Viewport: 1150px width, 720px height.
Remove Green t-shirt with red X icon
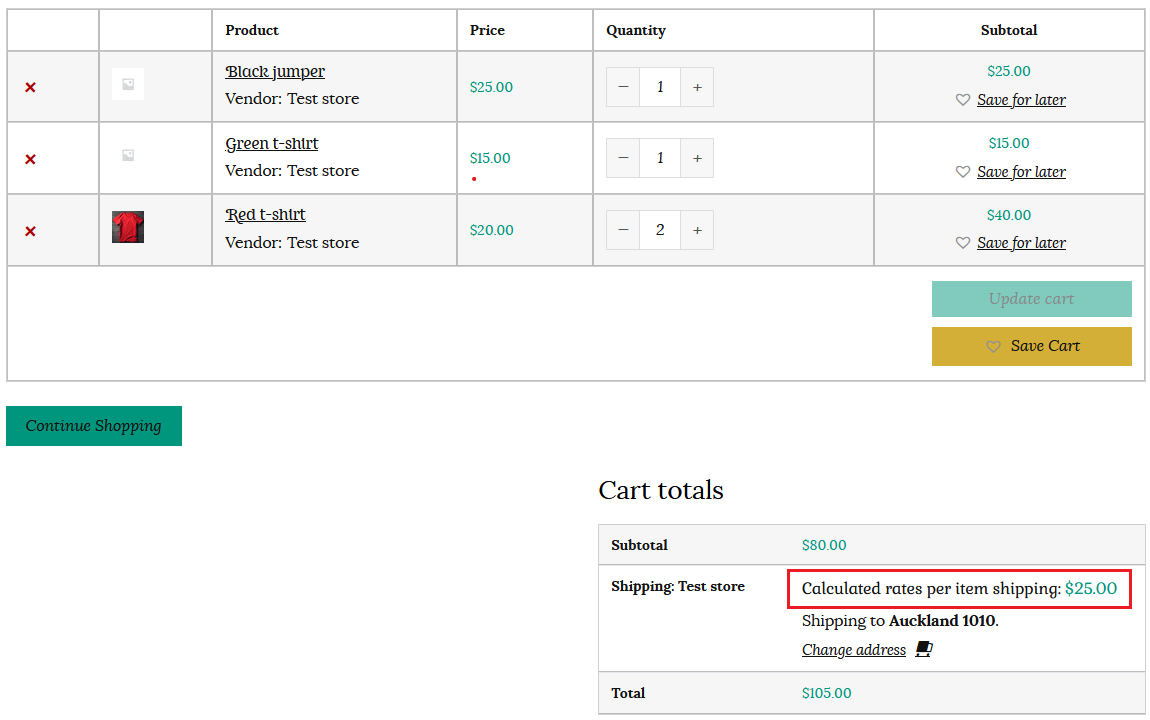pos(30,159)
